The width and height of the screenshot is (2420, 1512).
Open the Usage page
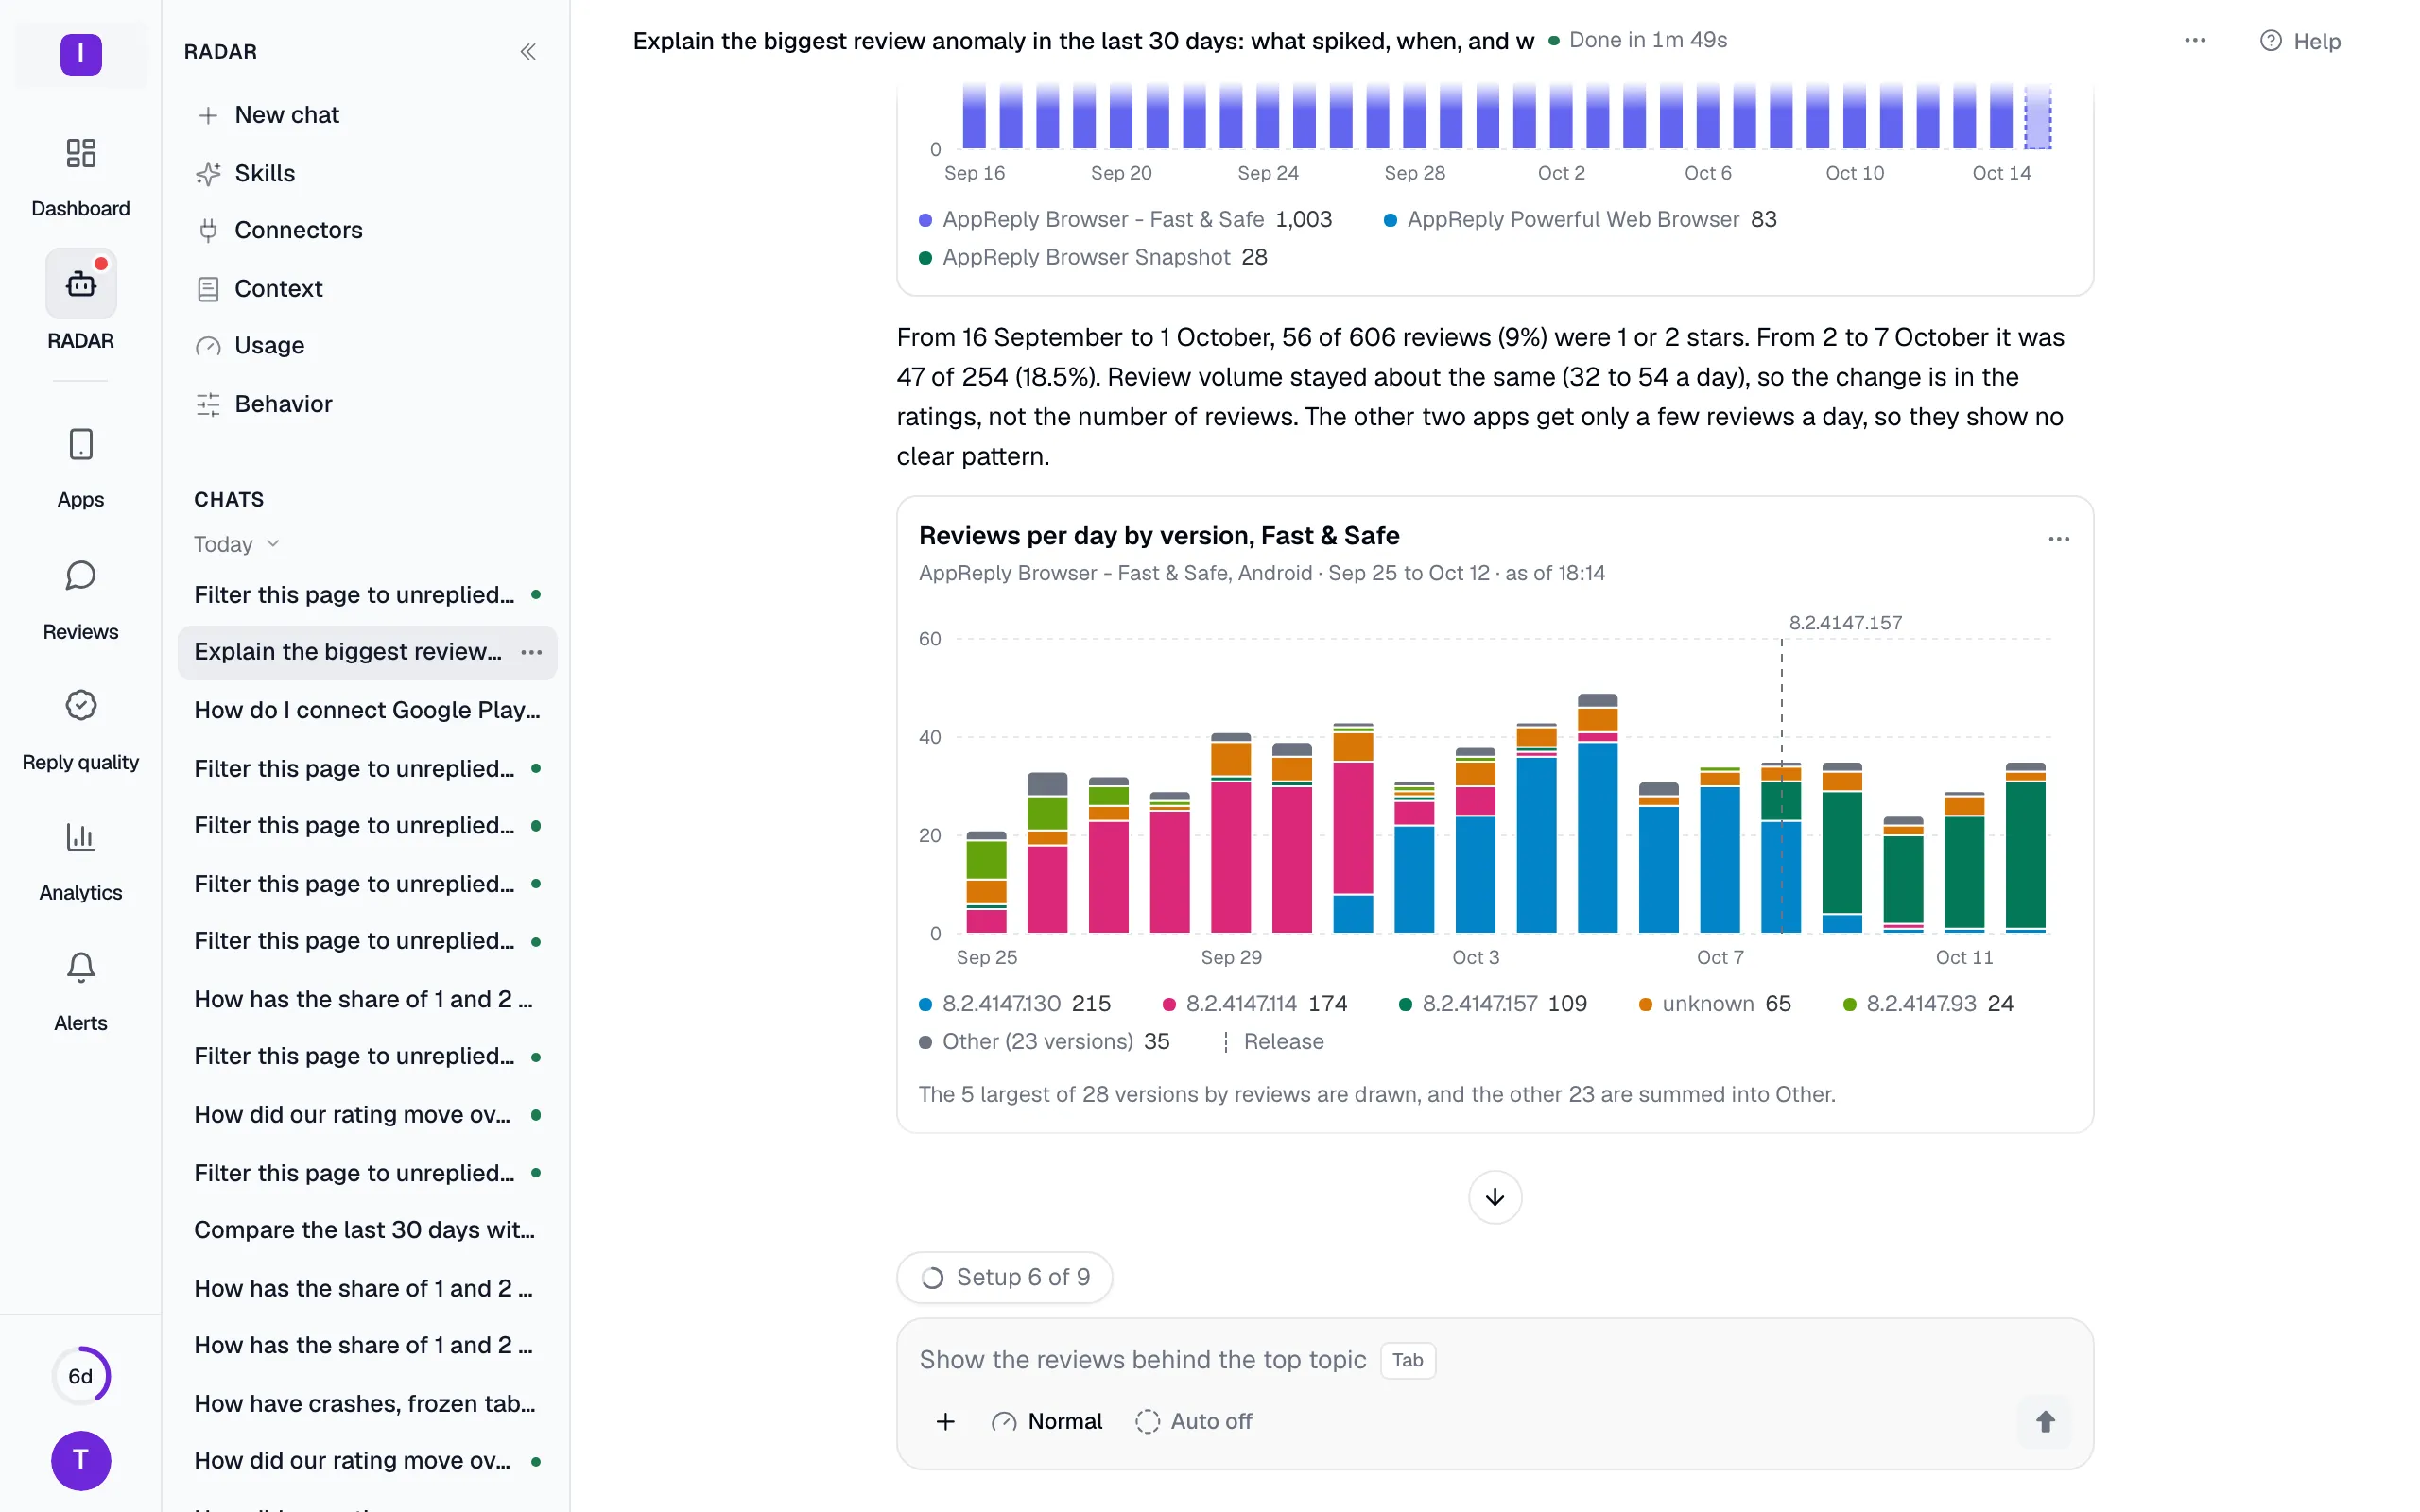point(367,345)
